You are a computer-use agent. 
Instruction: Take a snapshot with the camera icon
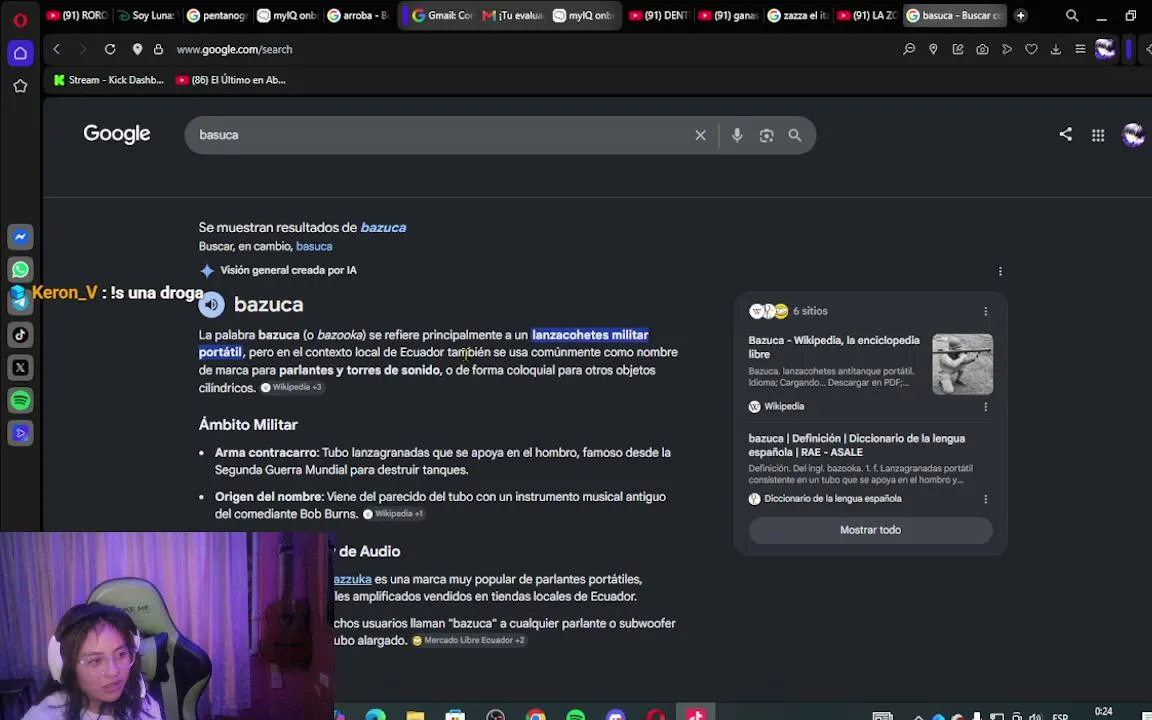(x=982, y=49)
